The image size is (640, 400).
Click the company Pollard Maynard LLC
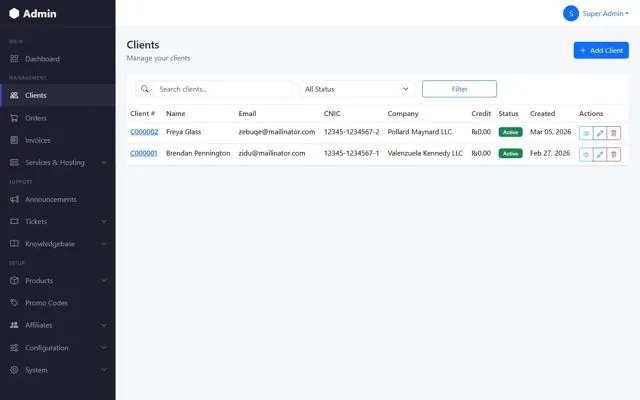point(420,132)
